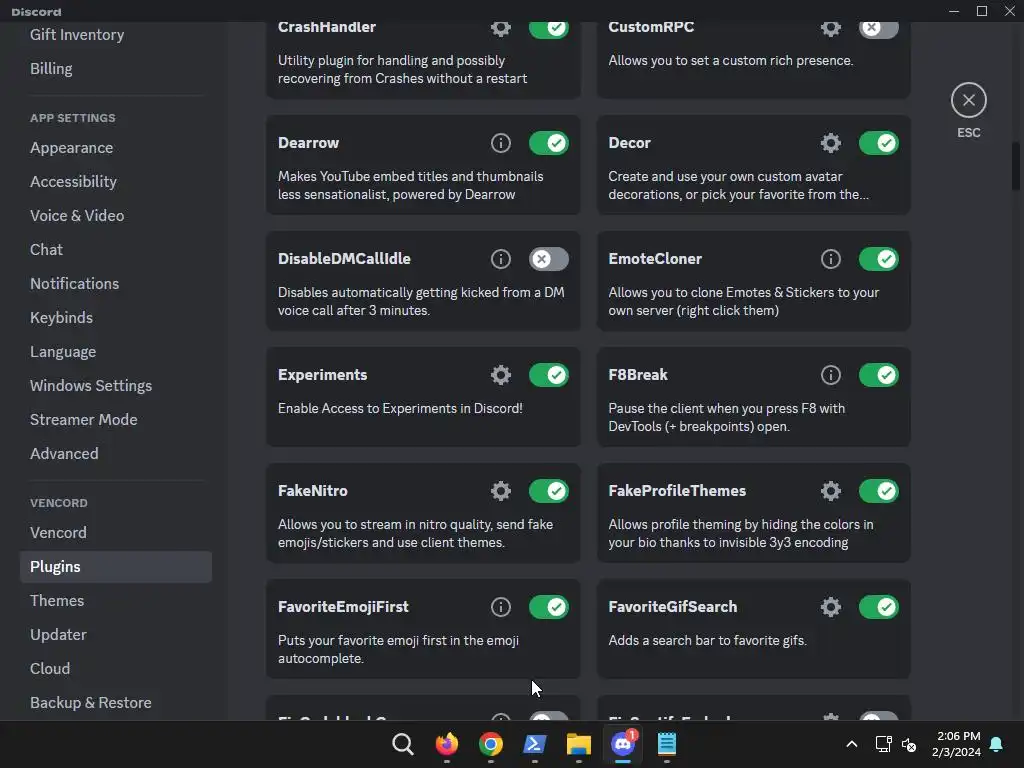Open Backup & Restore section
The width and height of the screenshot is (1024, 768).
click(91, 702)
